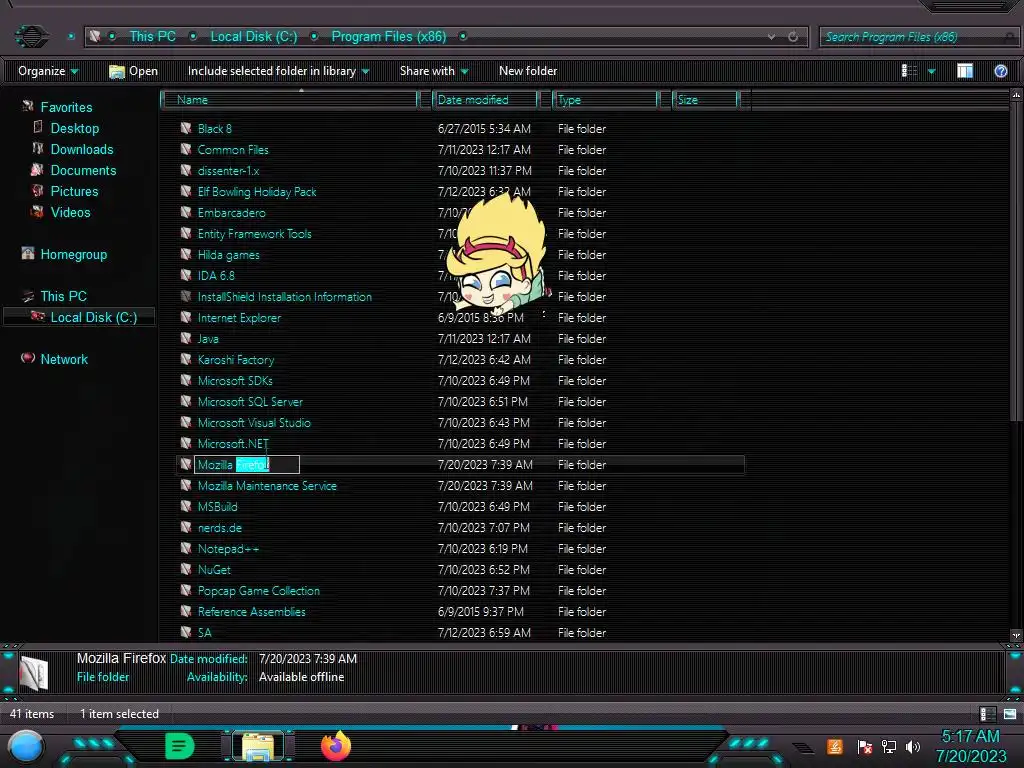1024x768 pixels.
Task: Click the Network icon in sidebar
Action: tap(27, 358)
